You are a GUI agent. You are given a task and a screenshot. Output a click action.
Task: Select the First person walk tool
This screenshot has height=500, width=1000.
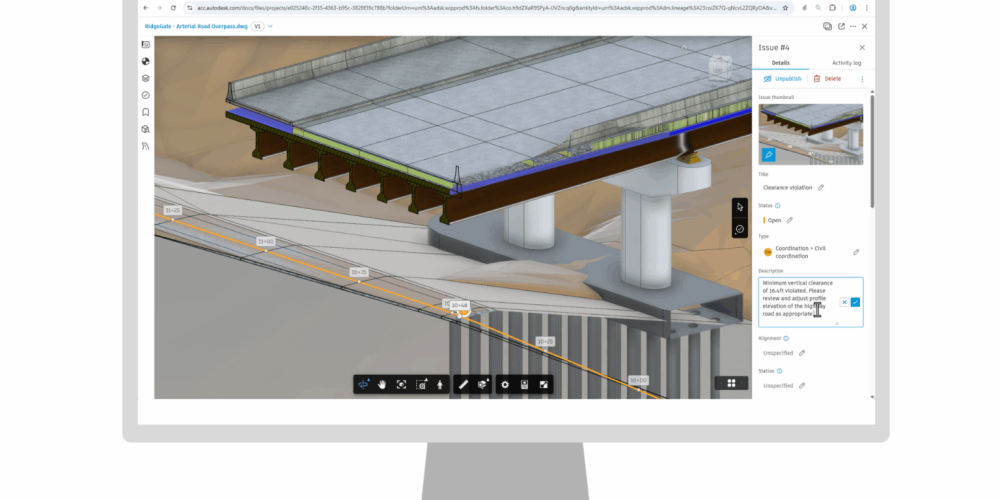click(x=438, y=384)
